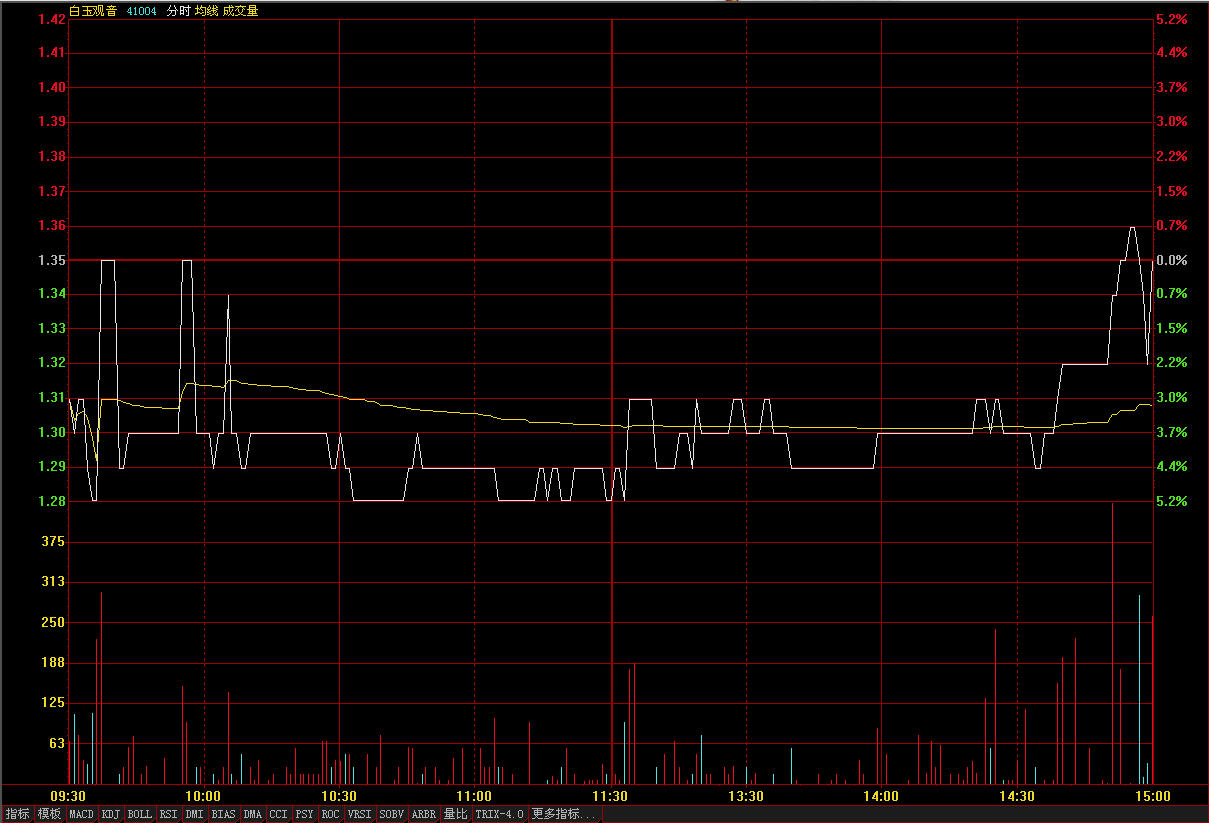Screen dimensions: 1209x823
Task: Click the 11:00 time axis label
Action: pos(475,796)
